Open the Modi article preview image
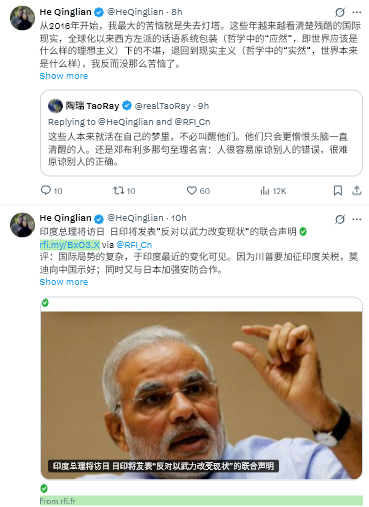The height and width of the screenshot is (507, 369). (x=201, y=395)
